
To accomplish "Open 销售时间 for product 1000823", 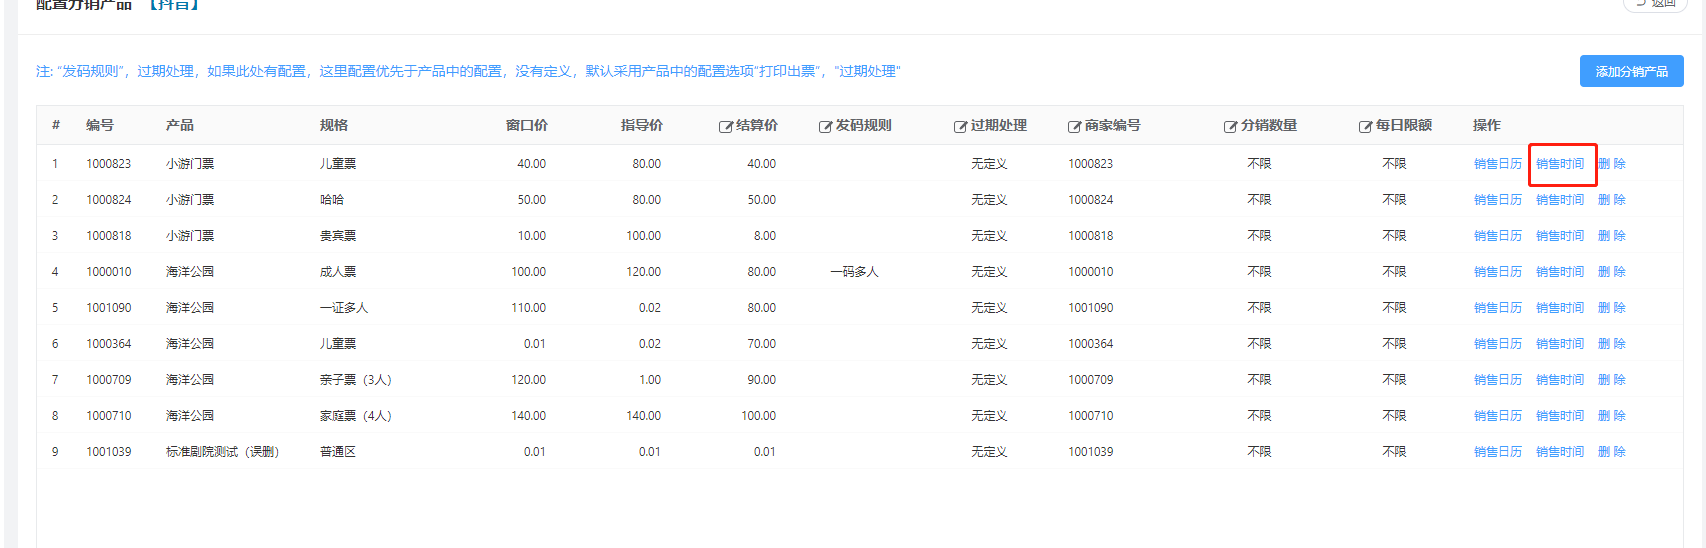I will (1559, 164).
